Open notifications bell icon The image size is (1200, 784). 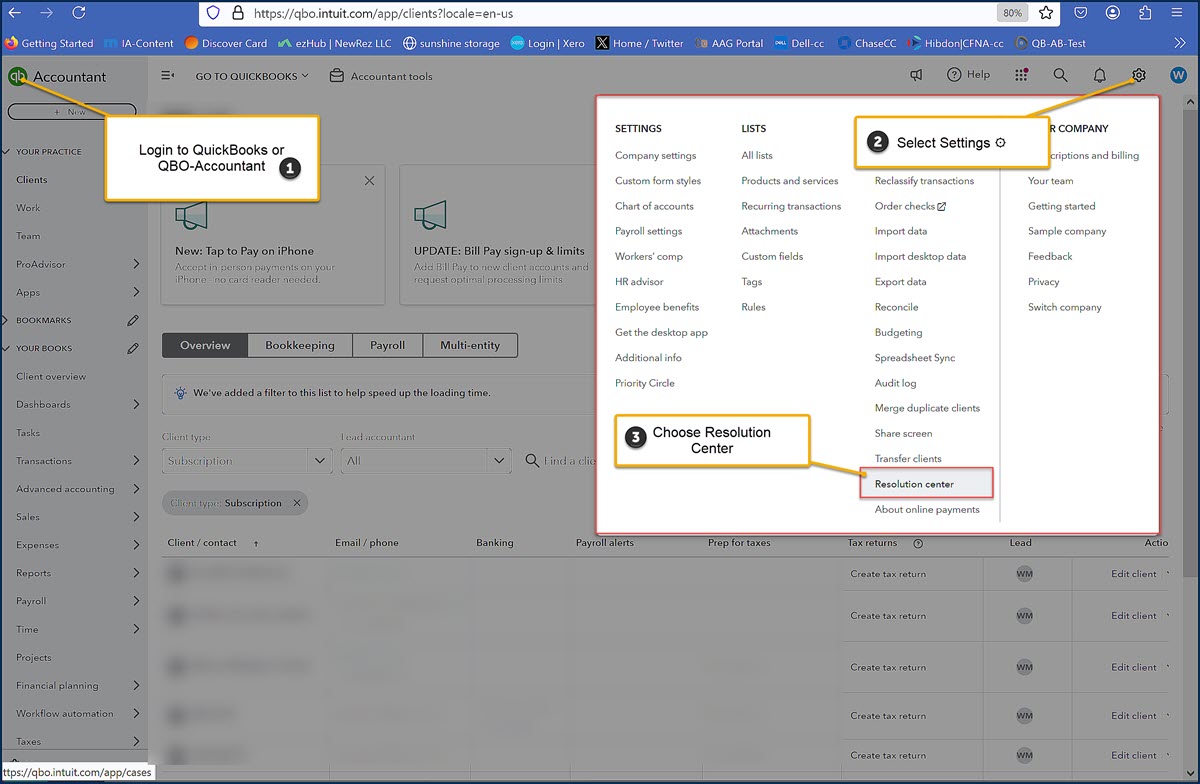pos(1099,75)
